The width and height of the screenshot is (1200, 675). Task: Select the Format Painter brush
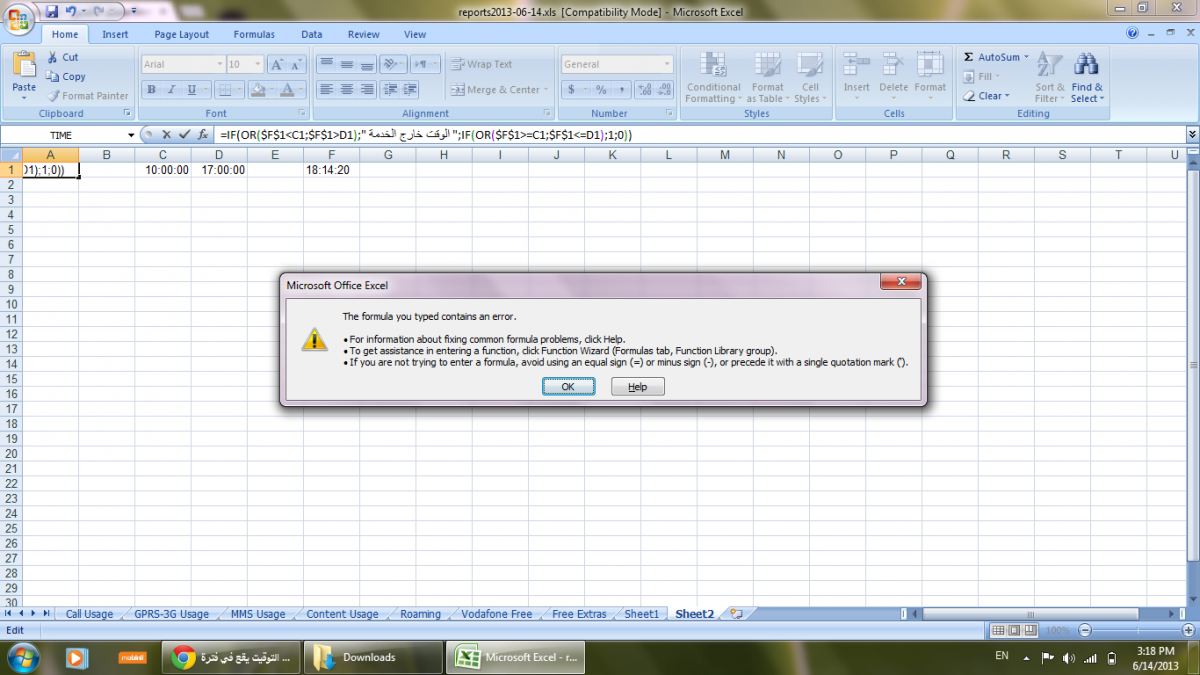(53, 96)
